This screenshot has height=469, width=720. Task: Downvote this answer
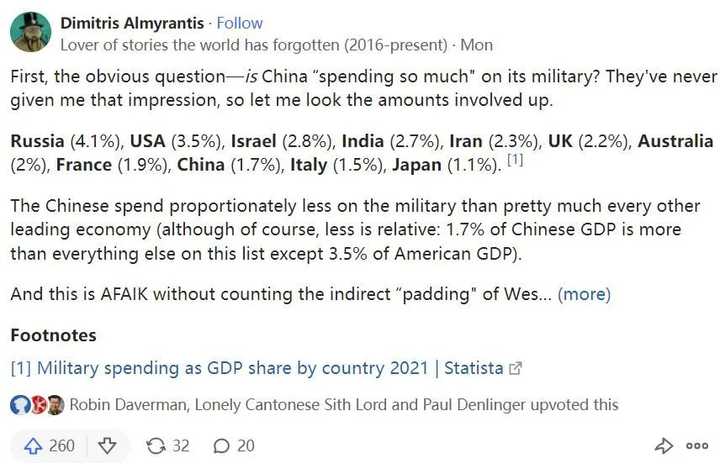[x=107, y=446]
